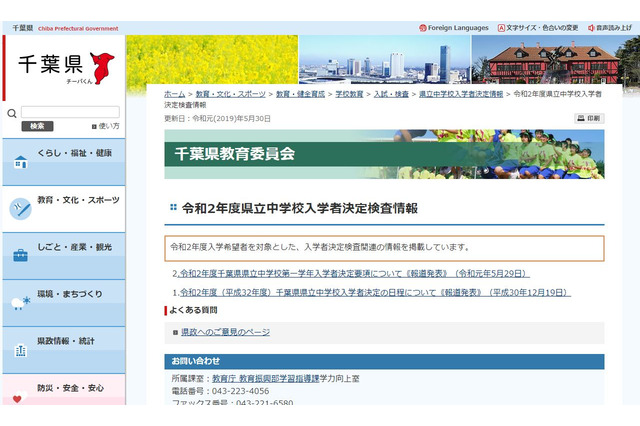Click the 千葉県教育委員会 banner image
The height and width of the screenshot is (426, 640).
click(x=384, y=154)
